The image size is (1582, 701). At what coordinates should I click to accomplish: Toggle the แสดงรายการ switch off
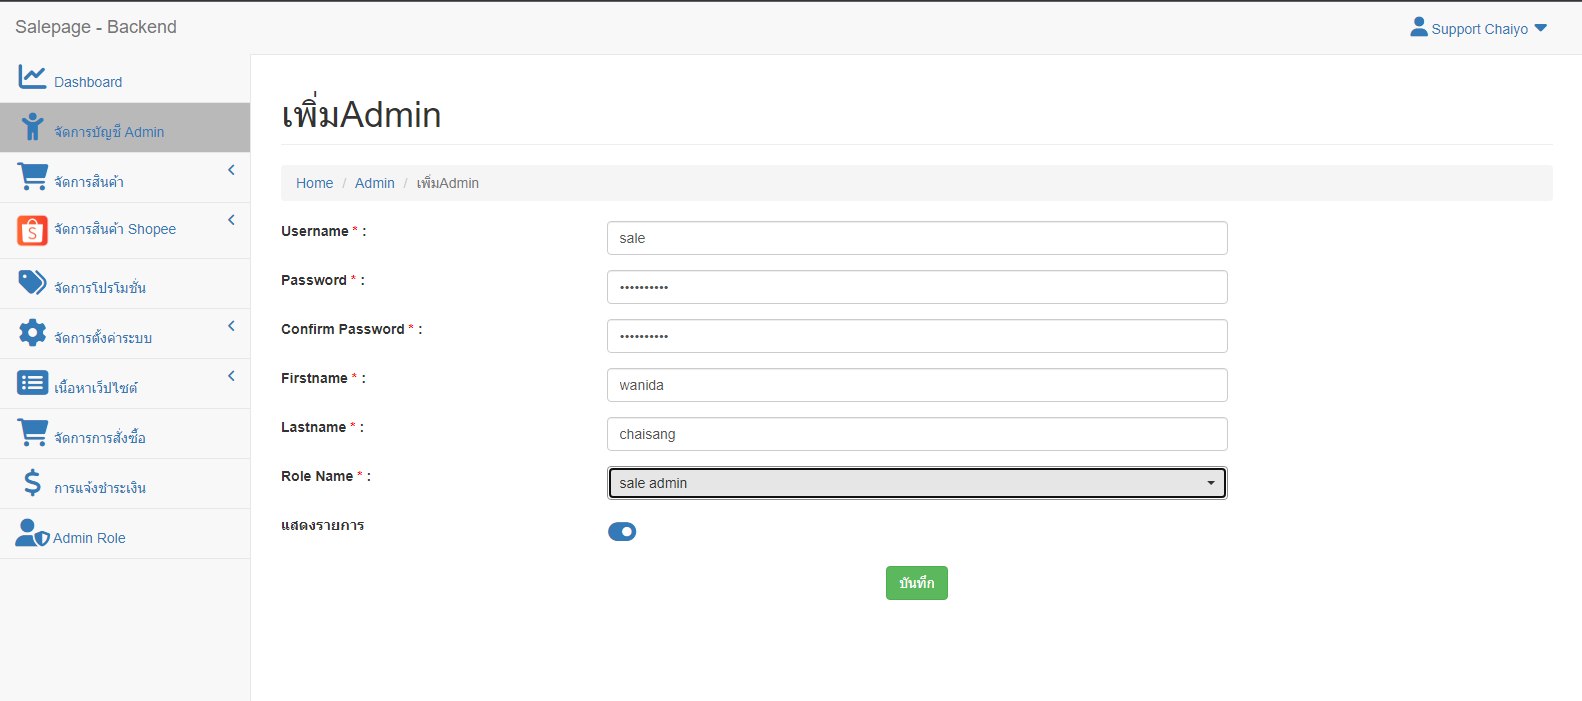click(622, 532)
